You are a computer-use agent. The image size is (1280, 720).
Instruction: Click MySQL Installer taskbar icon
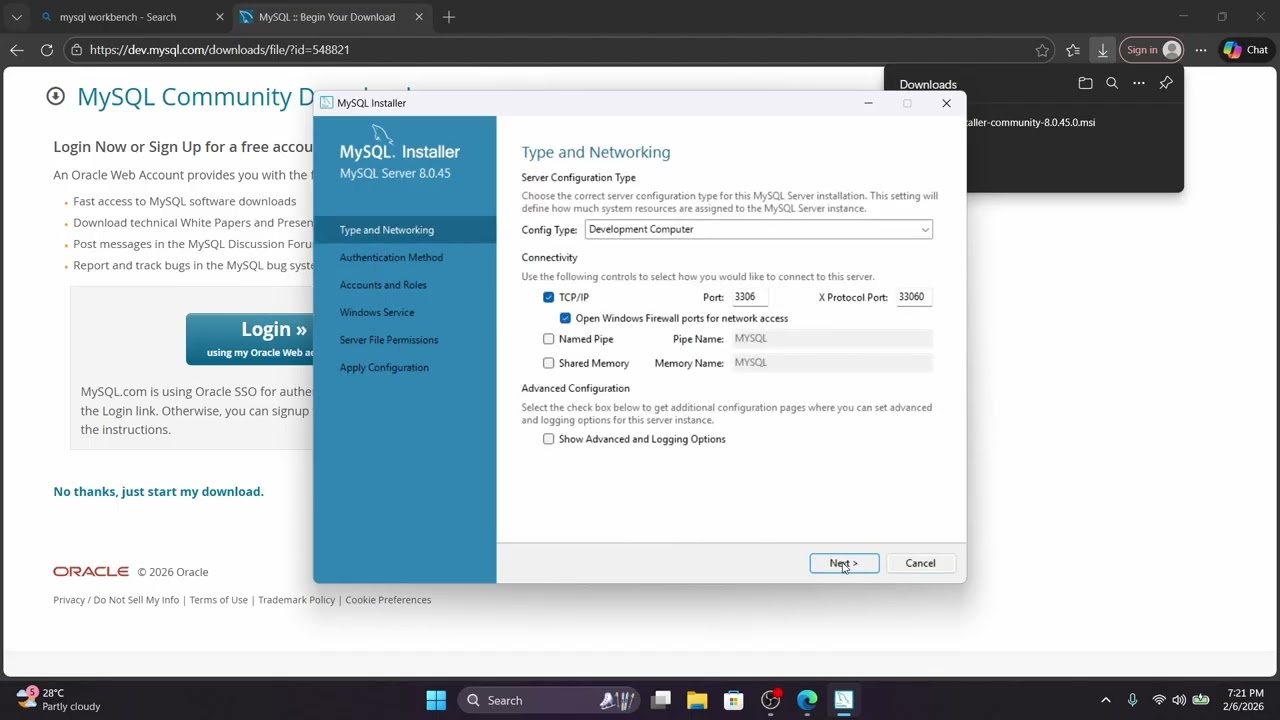click(x=843, y=700)
